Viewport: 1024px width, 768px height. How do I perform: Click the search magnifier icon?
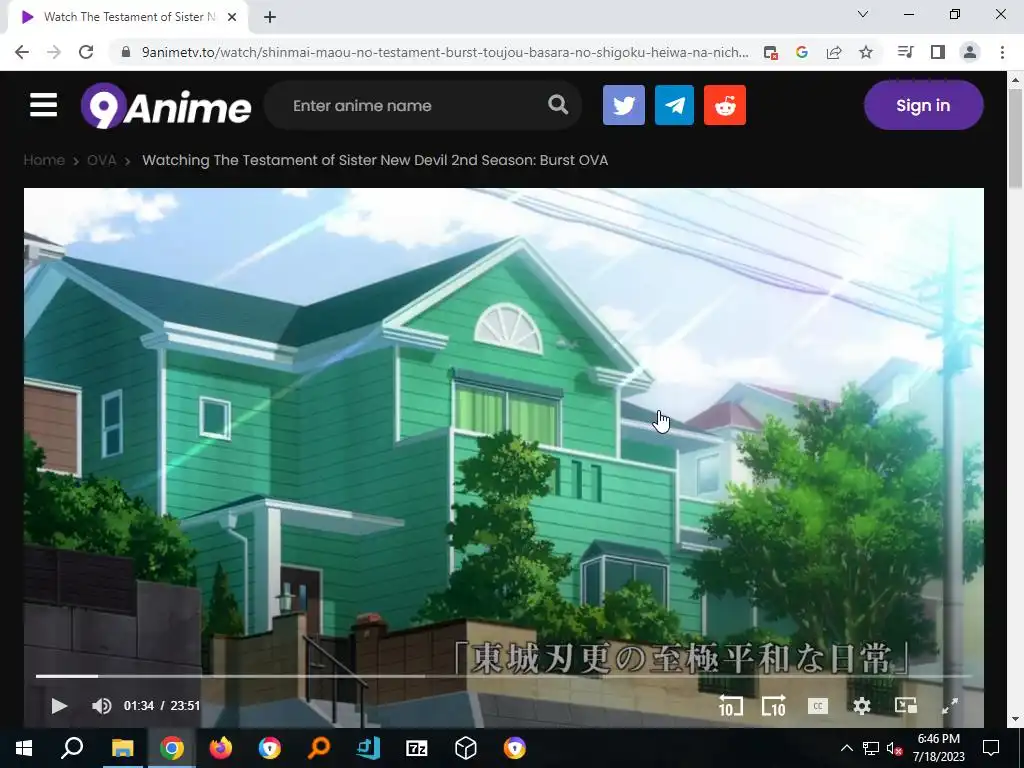(x=558, y=104)
